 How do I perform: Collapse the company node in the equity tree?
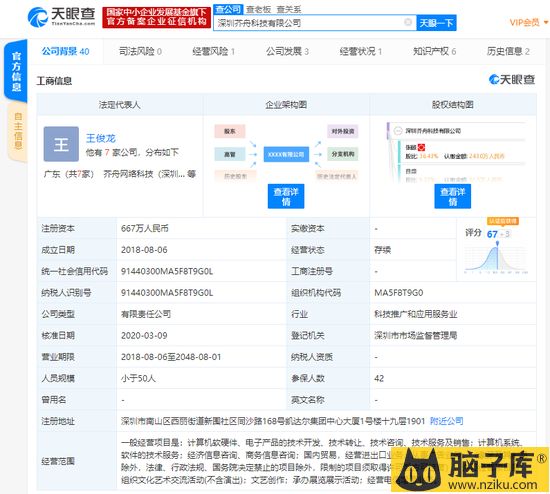pyautogui.click(x=397, y=131)
